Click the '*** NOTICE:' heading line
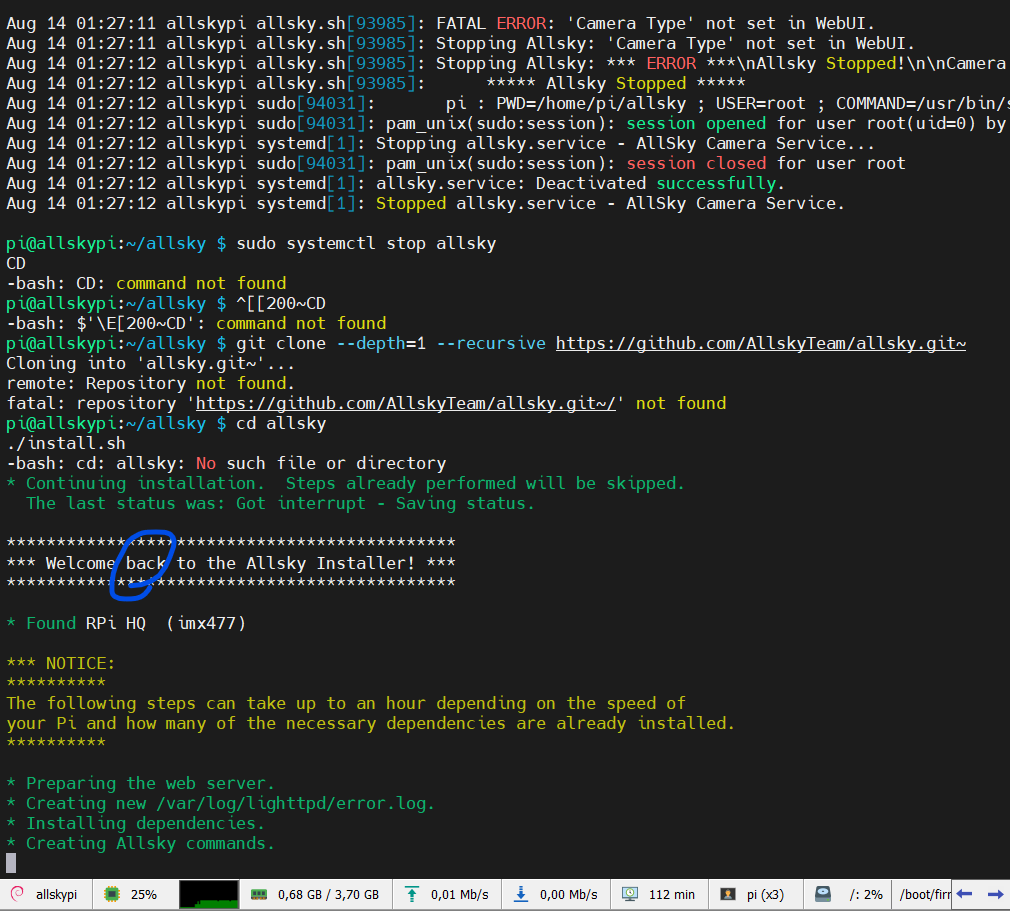 pos(61,663)
